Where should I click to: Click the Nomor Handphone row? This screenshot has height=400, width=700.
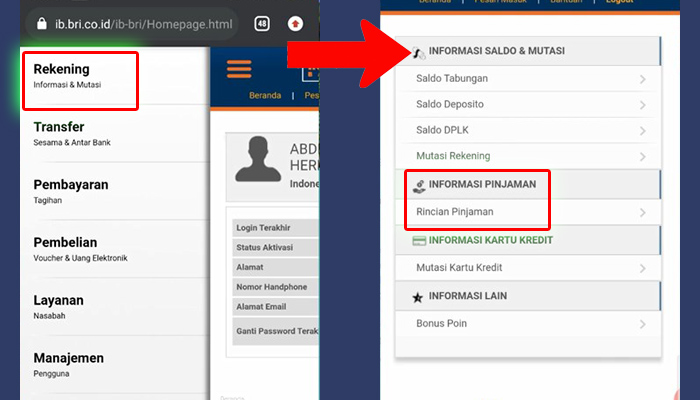(x=275, y=287)
